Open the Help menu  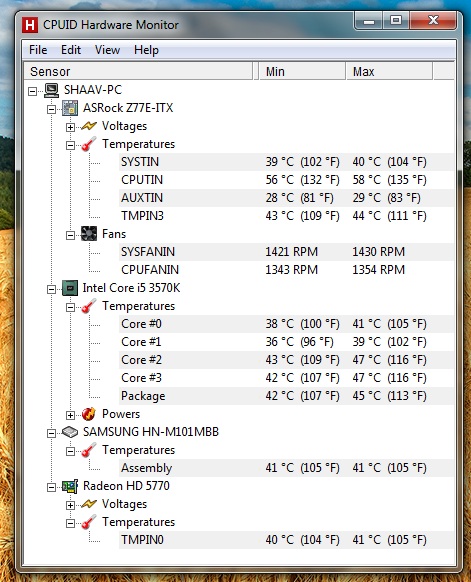[x=146, y=50]
